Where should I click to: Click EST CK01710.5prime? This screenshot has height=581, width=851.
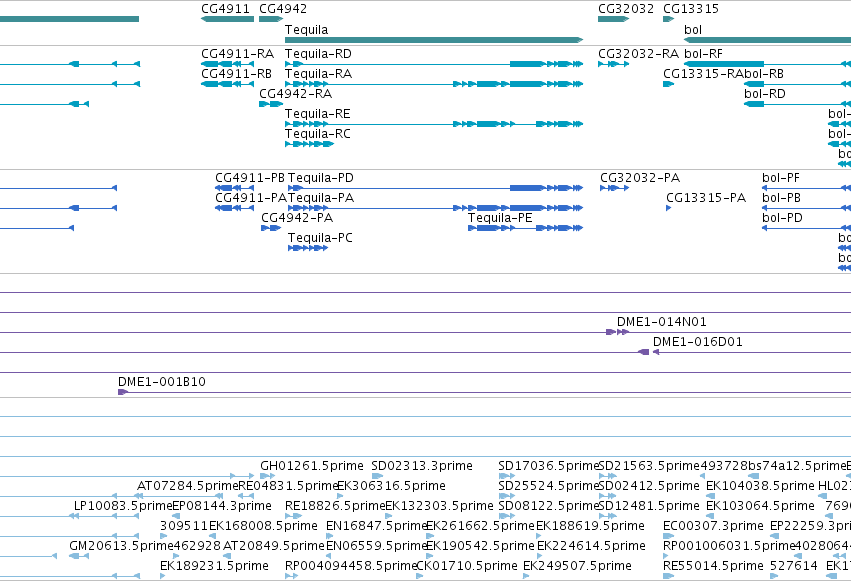(x=420, y=576)
